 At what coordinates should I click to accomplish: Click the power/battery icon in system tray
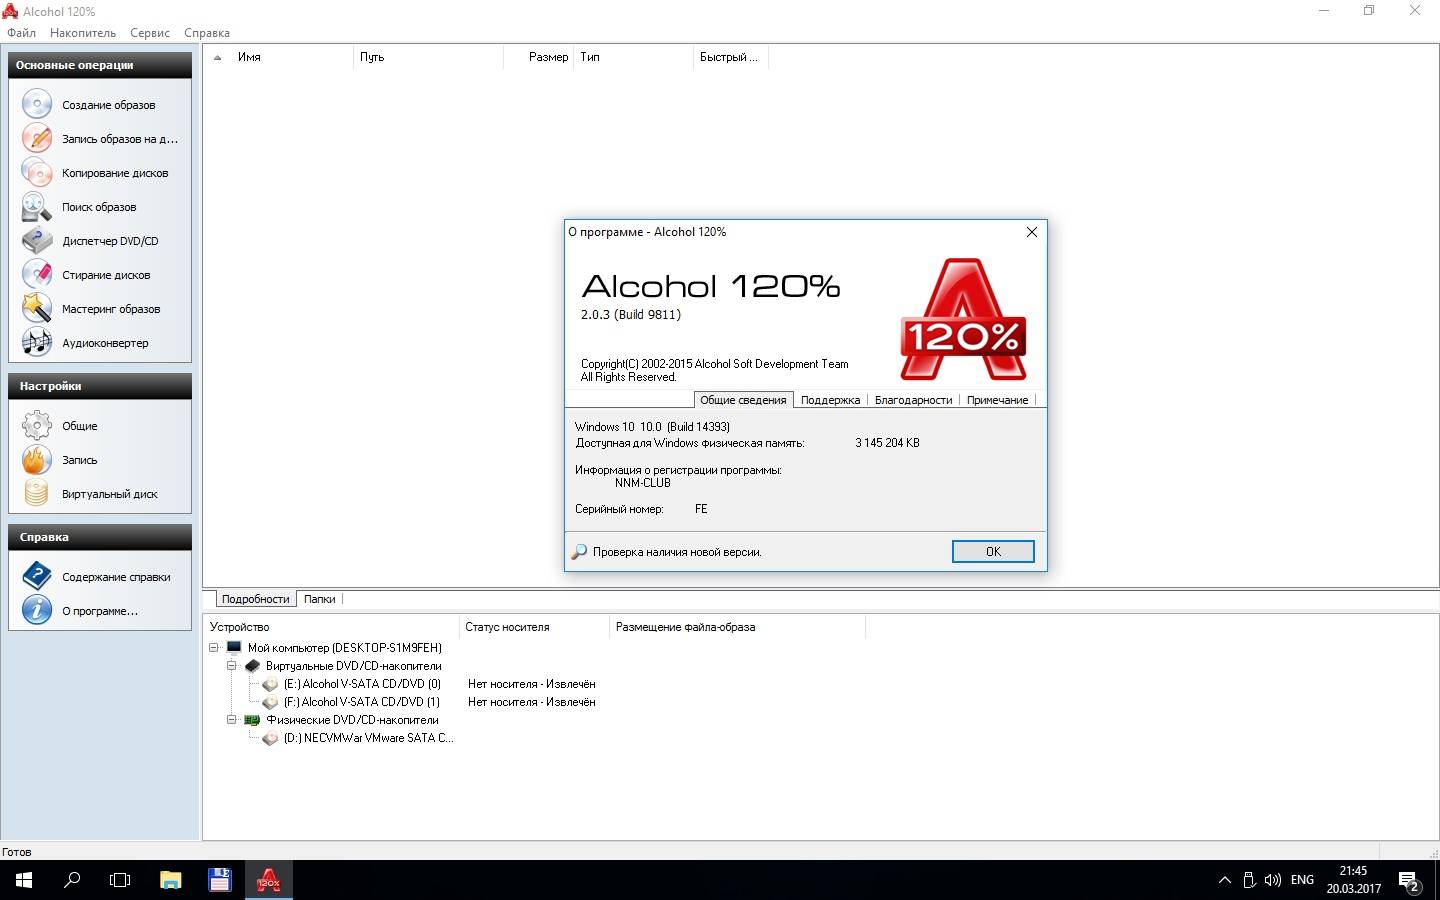point(1249,880)
